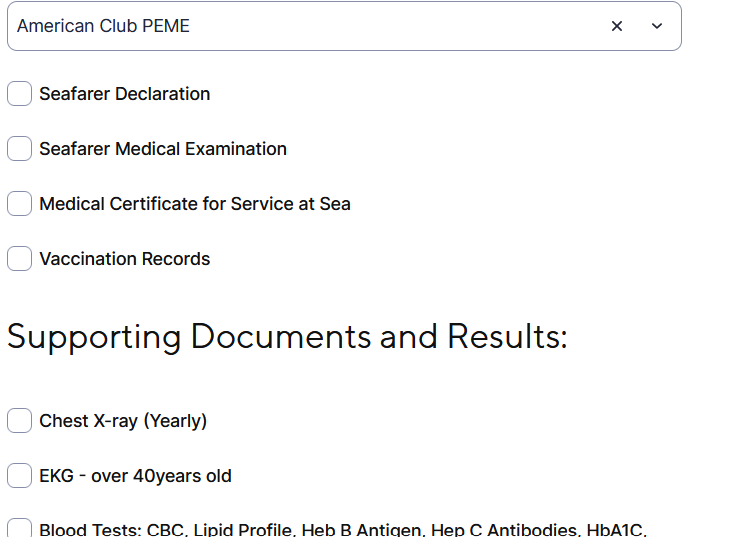Click the Chest X-ray (Yearly) label
This screenshot has width=742, height=537.
click(x=123, y=421)
